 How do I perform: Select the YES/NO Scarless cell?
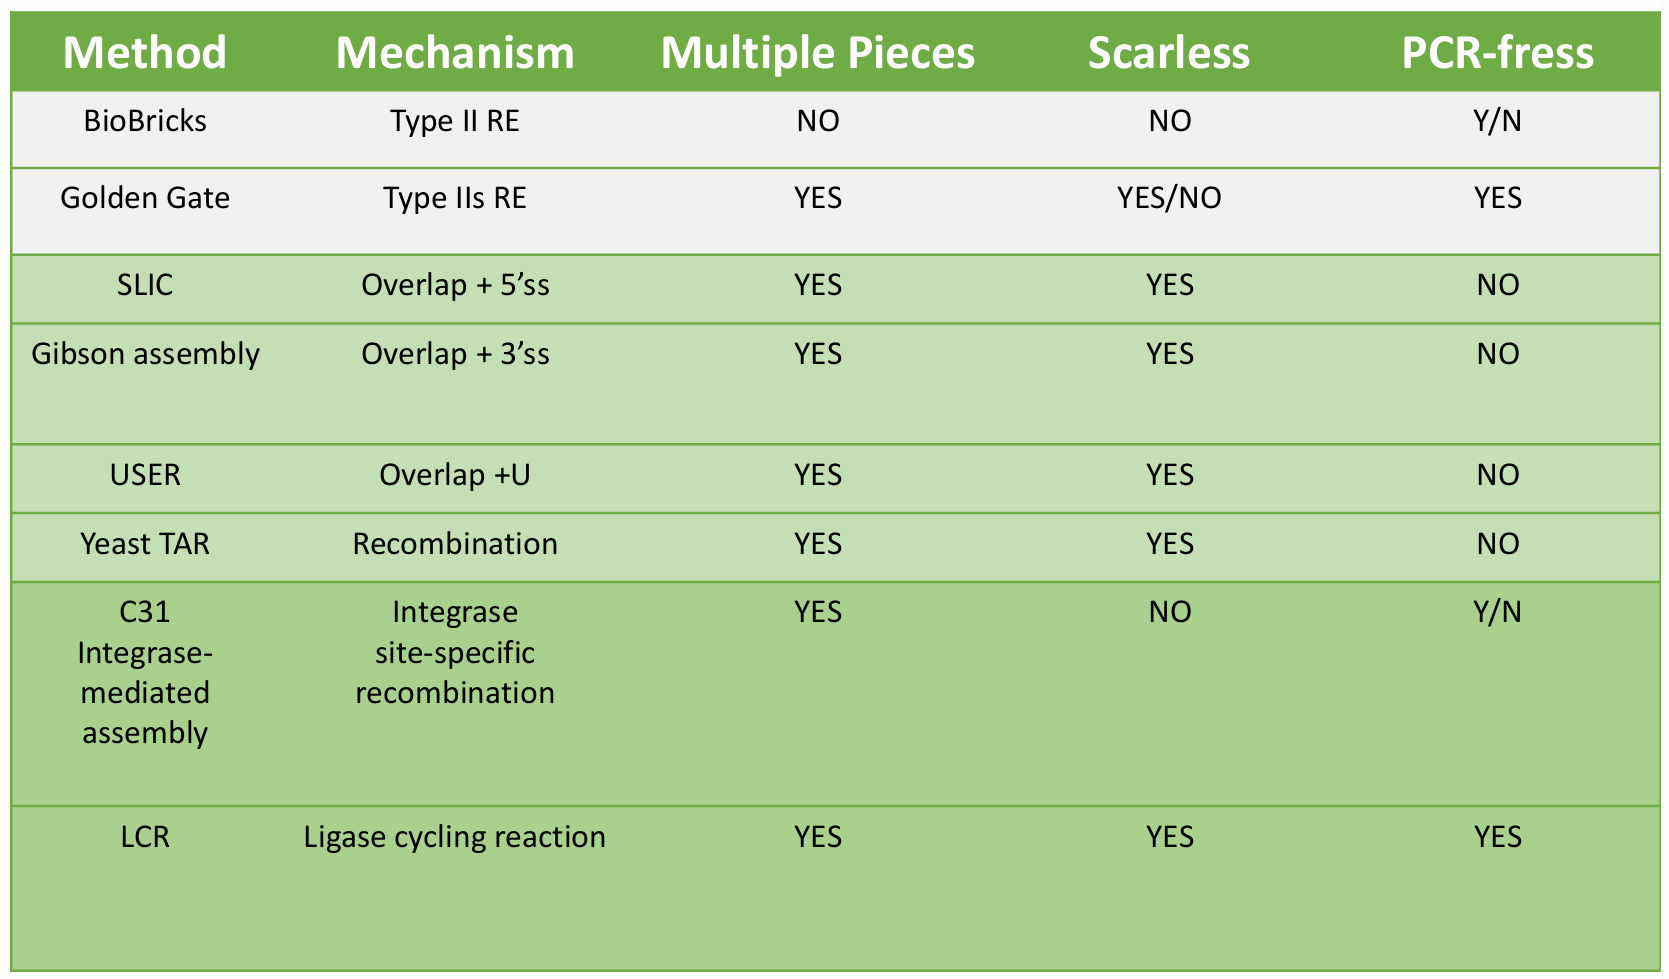tap(1169, 198)
